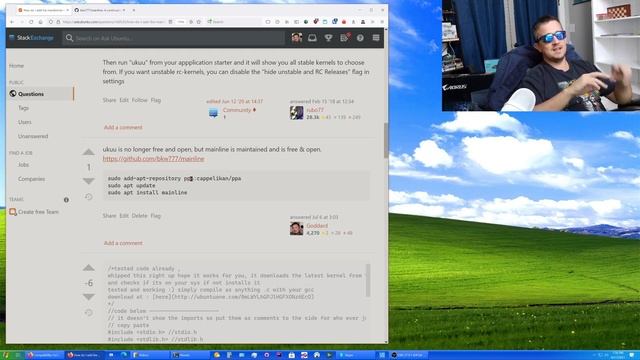Add a comment on rubo77's answer

123,127
